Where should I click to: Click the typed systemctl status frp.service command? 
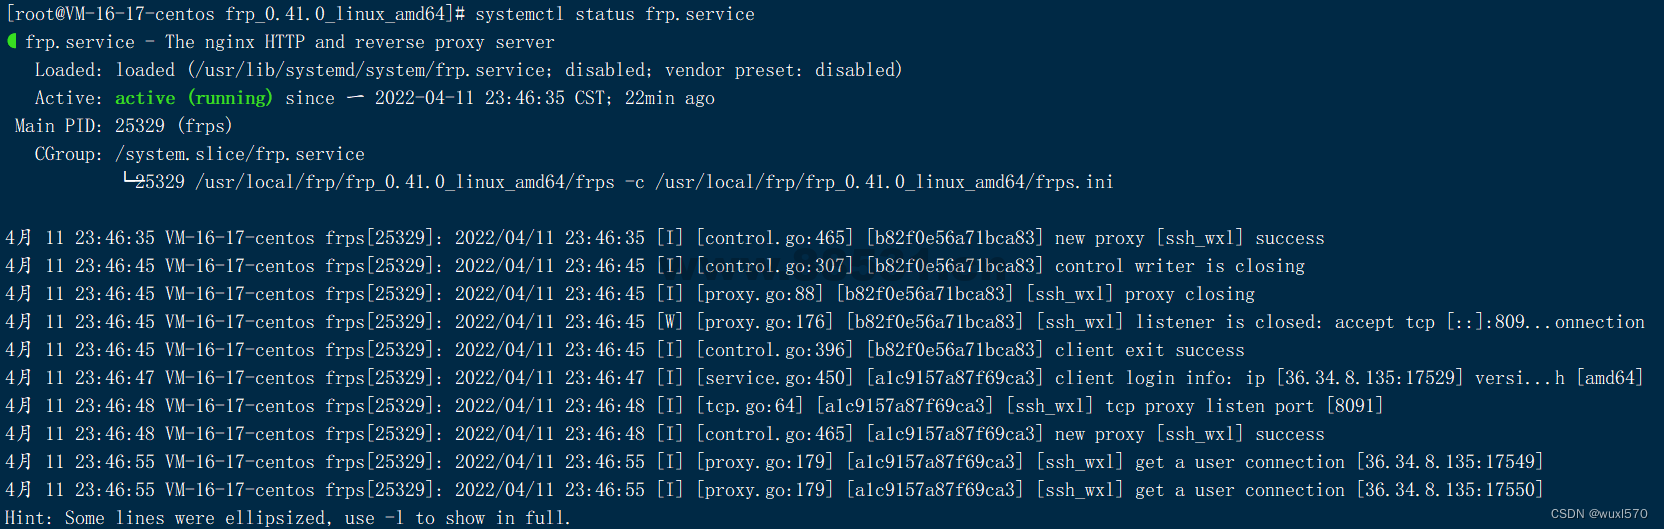pyautogui.click(x=614, y=14)
